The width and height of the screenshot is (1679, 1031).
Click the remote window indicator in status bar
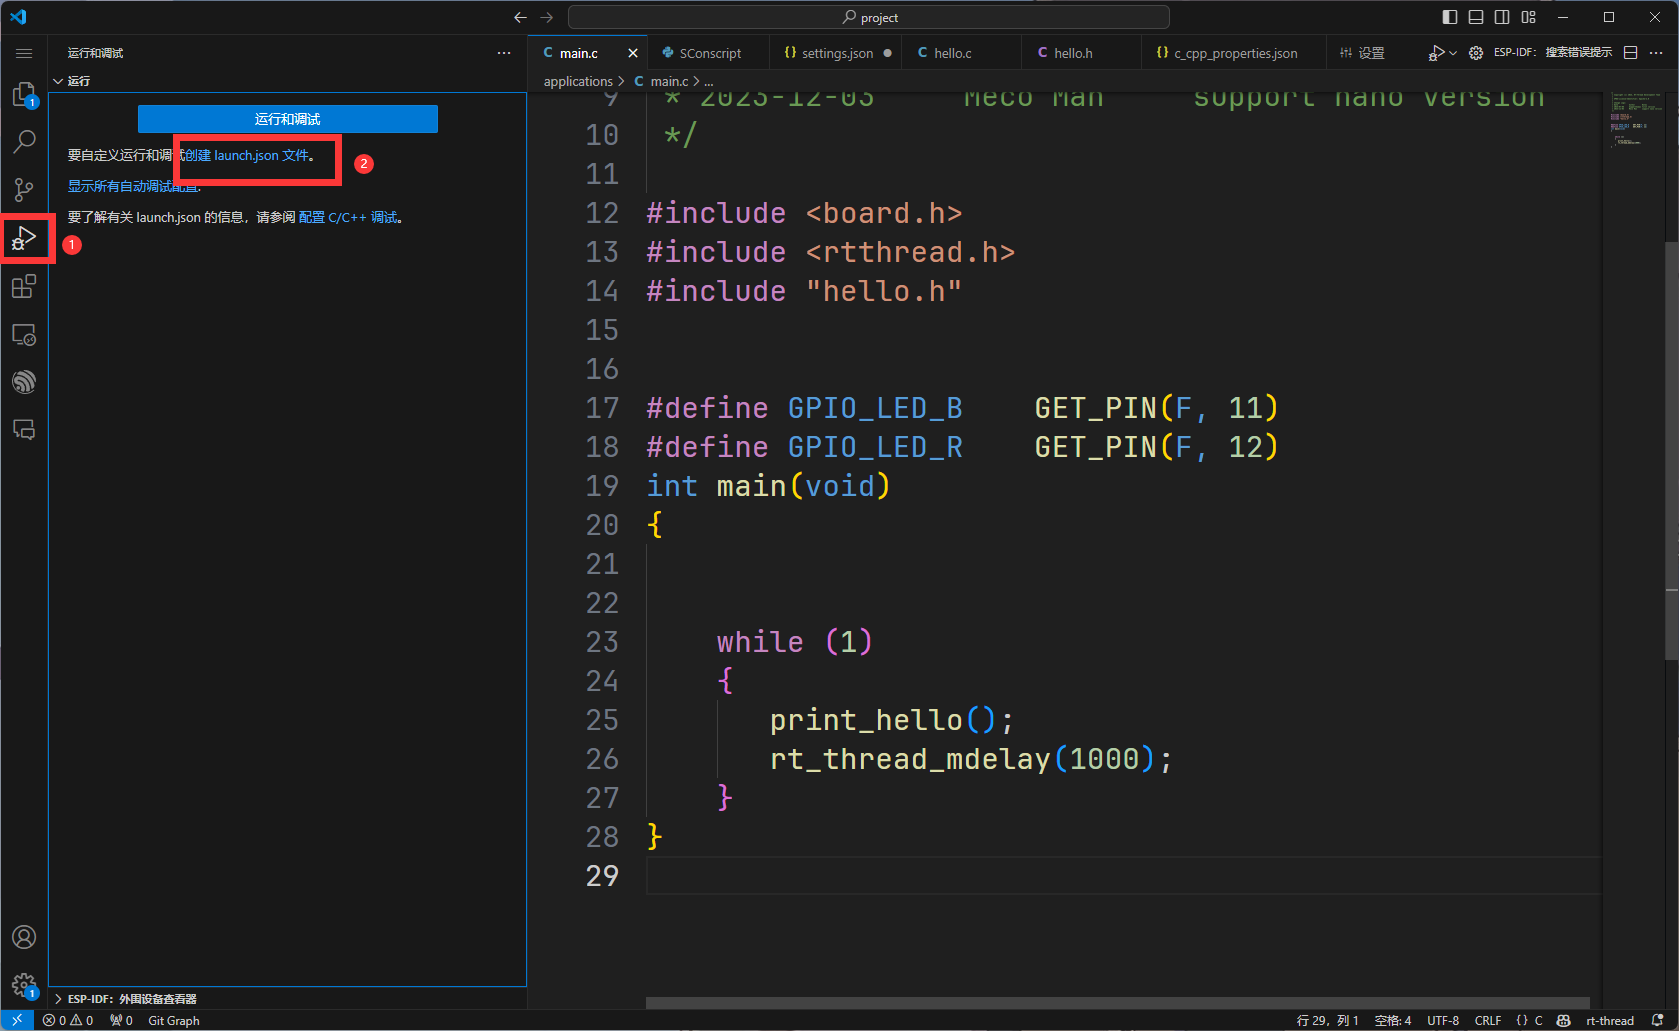17,1020
